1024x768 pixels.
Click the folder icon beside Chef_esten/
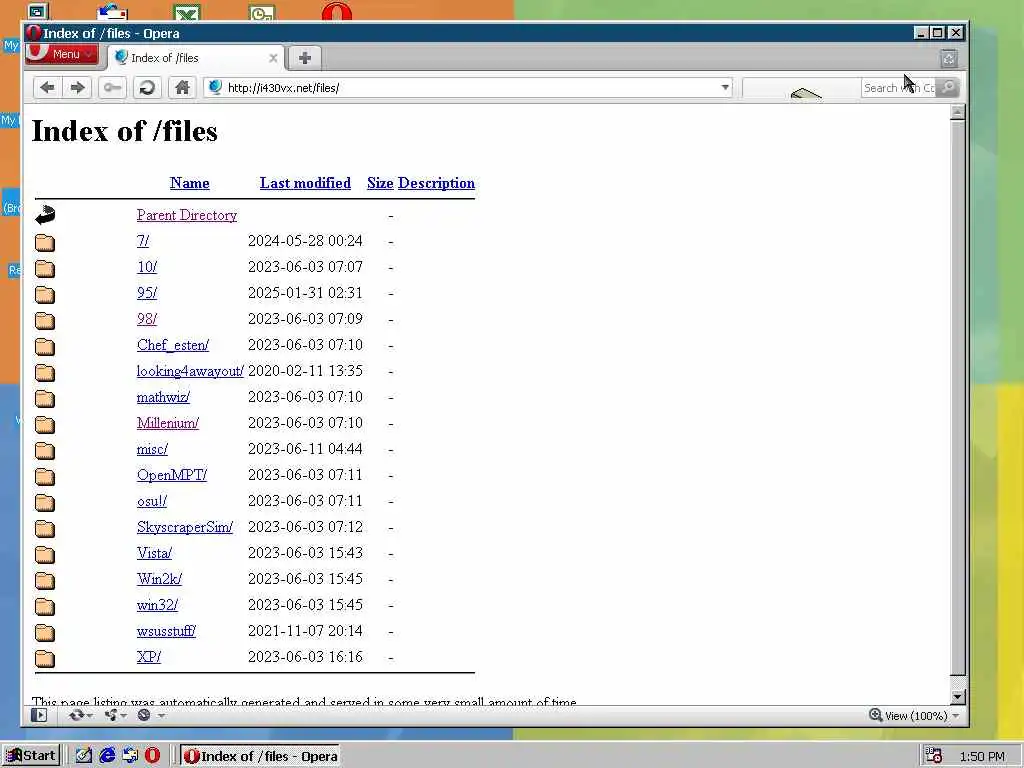pyautogui.click(x=44, y=346)
